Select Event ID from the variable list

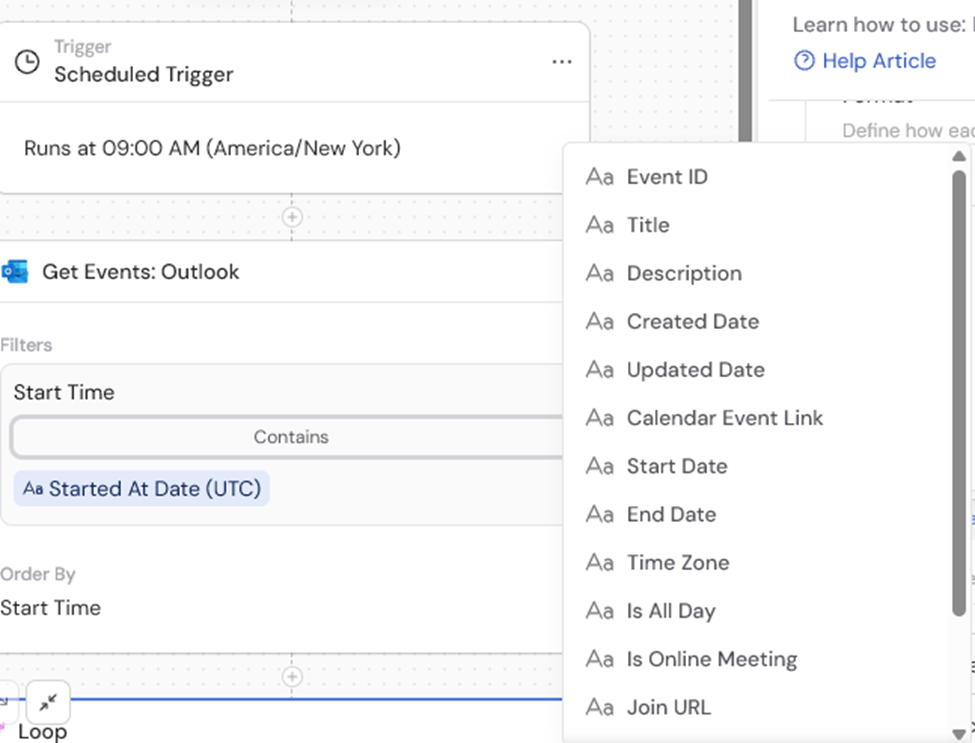(667, 176)
